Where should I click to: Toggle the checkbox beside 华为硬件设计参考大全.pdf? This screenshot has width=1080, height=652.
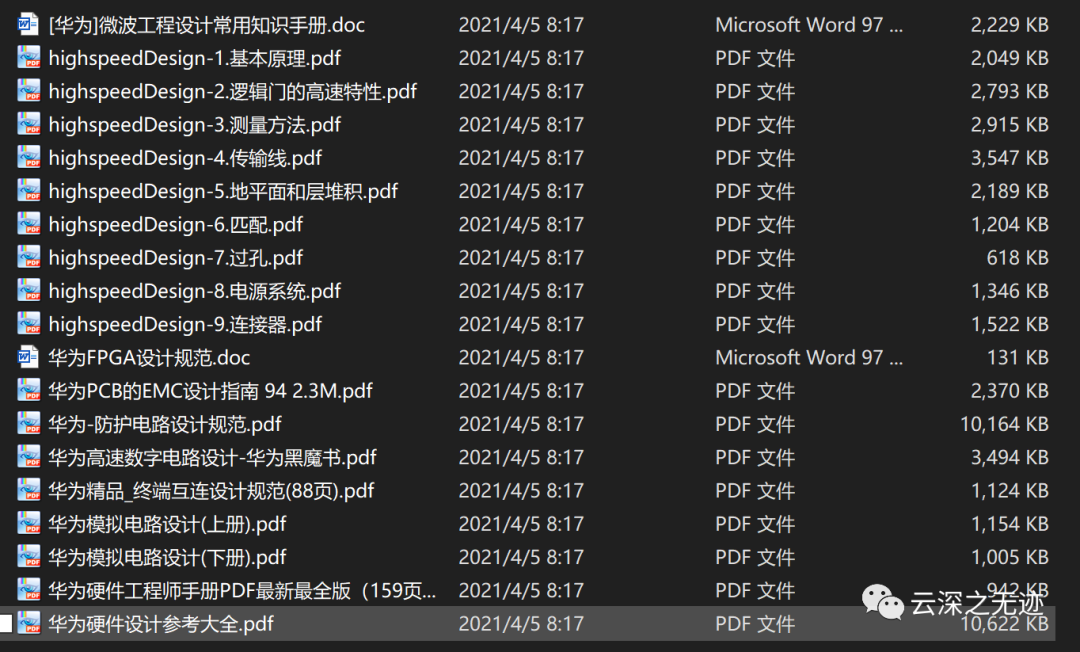point(6,624)
